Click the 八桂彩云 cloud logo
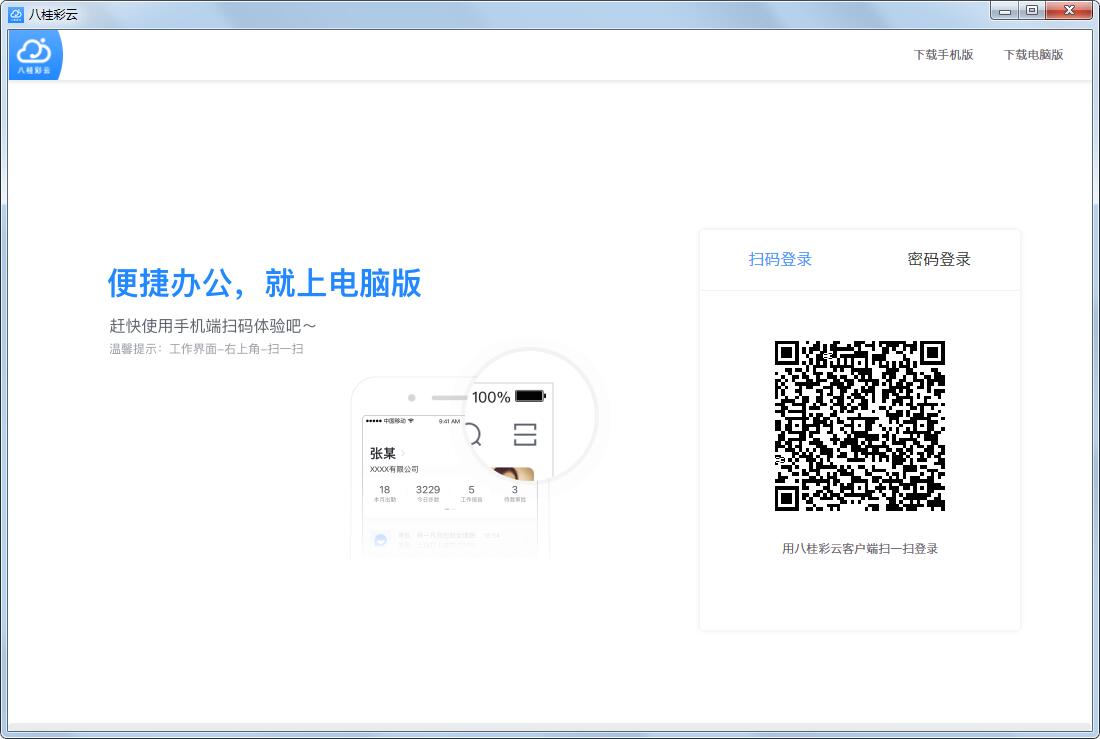The height and width of the screenshot is (739, 1100). click(x=34, y=53)
